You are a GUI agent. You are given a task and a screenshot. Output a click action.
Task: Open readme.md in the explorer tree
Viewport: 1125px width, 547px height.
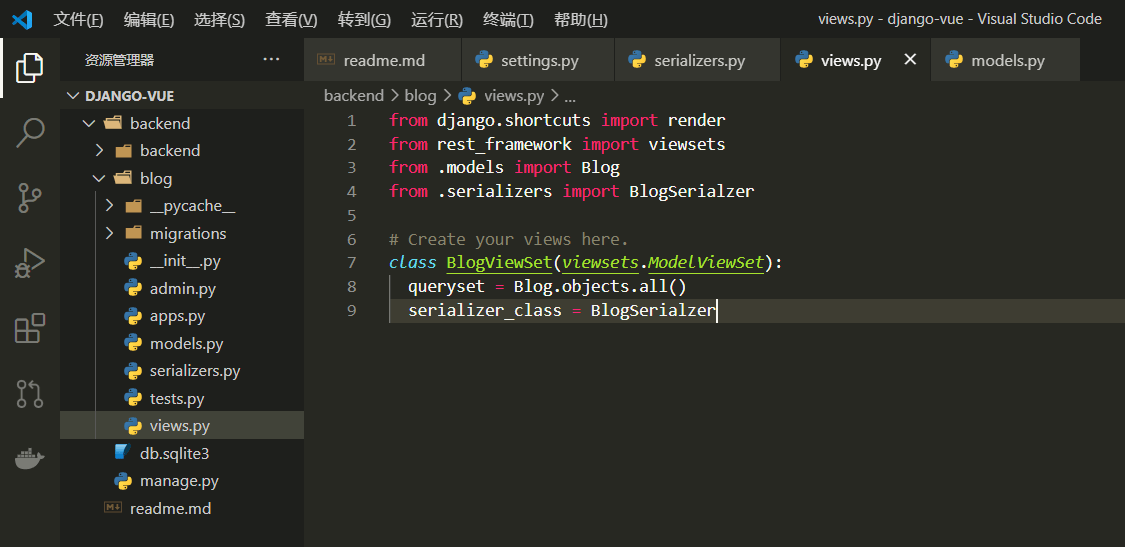[x=182, y=508]
